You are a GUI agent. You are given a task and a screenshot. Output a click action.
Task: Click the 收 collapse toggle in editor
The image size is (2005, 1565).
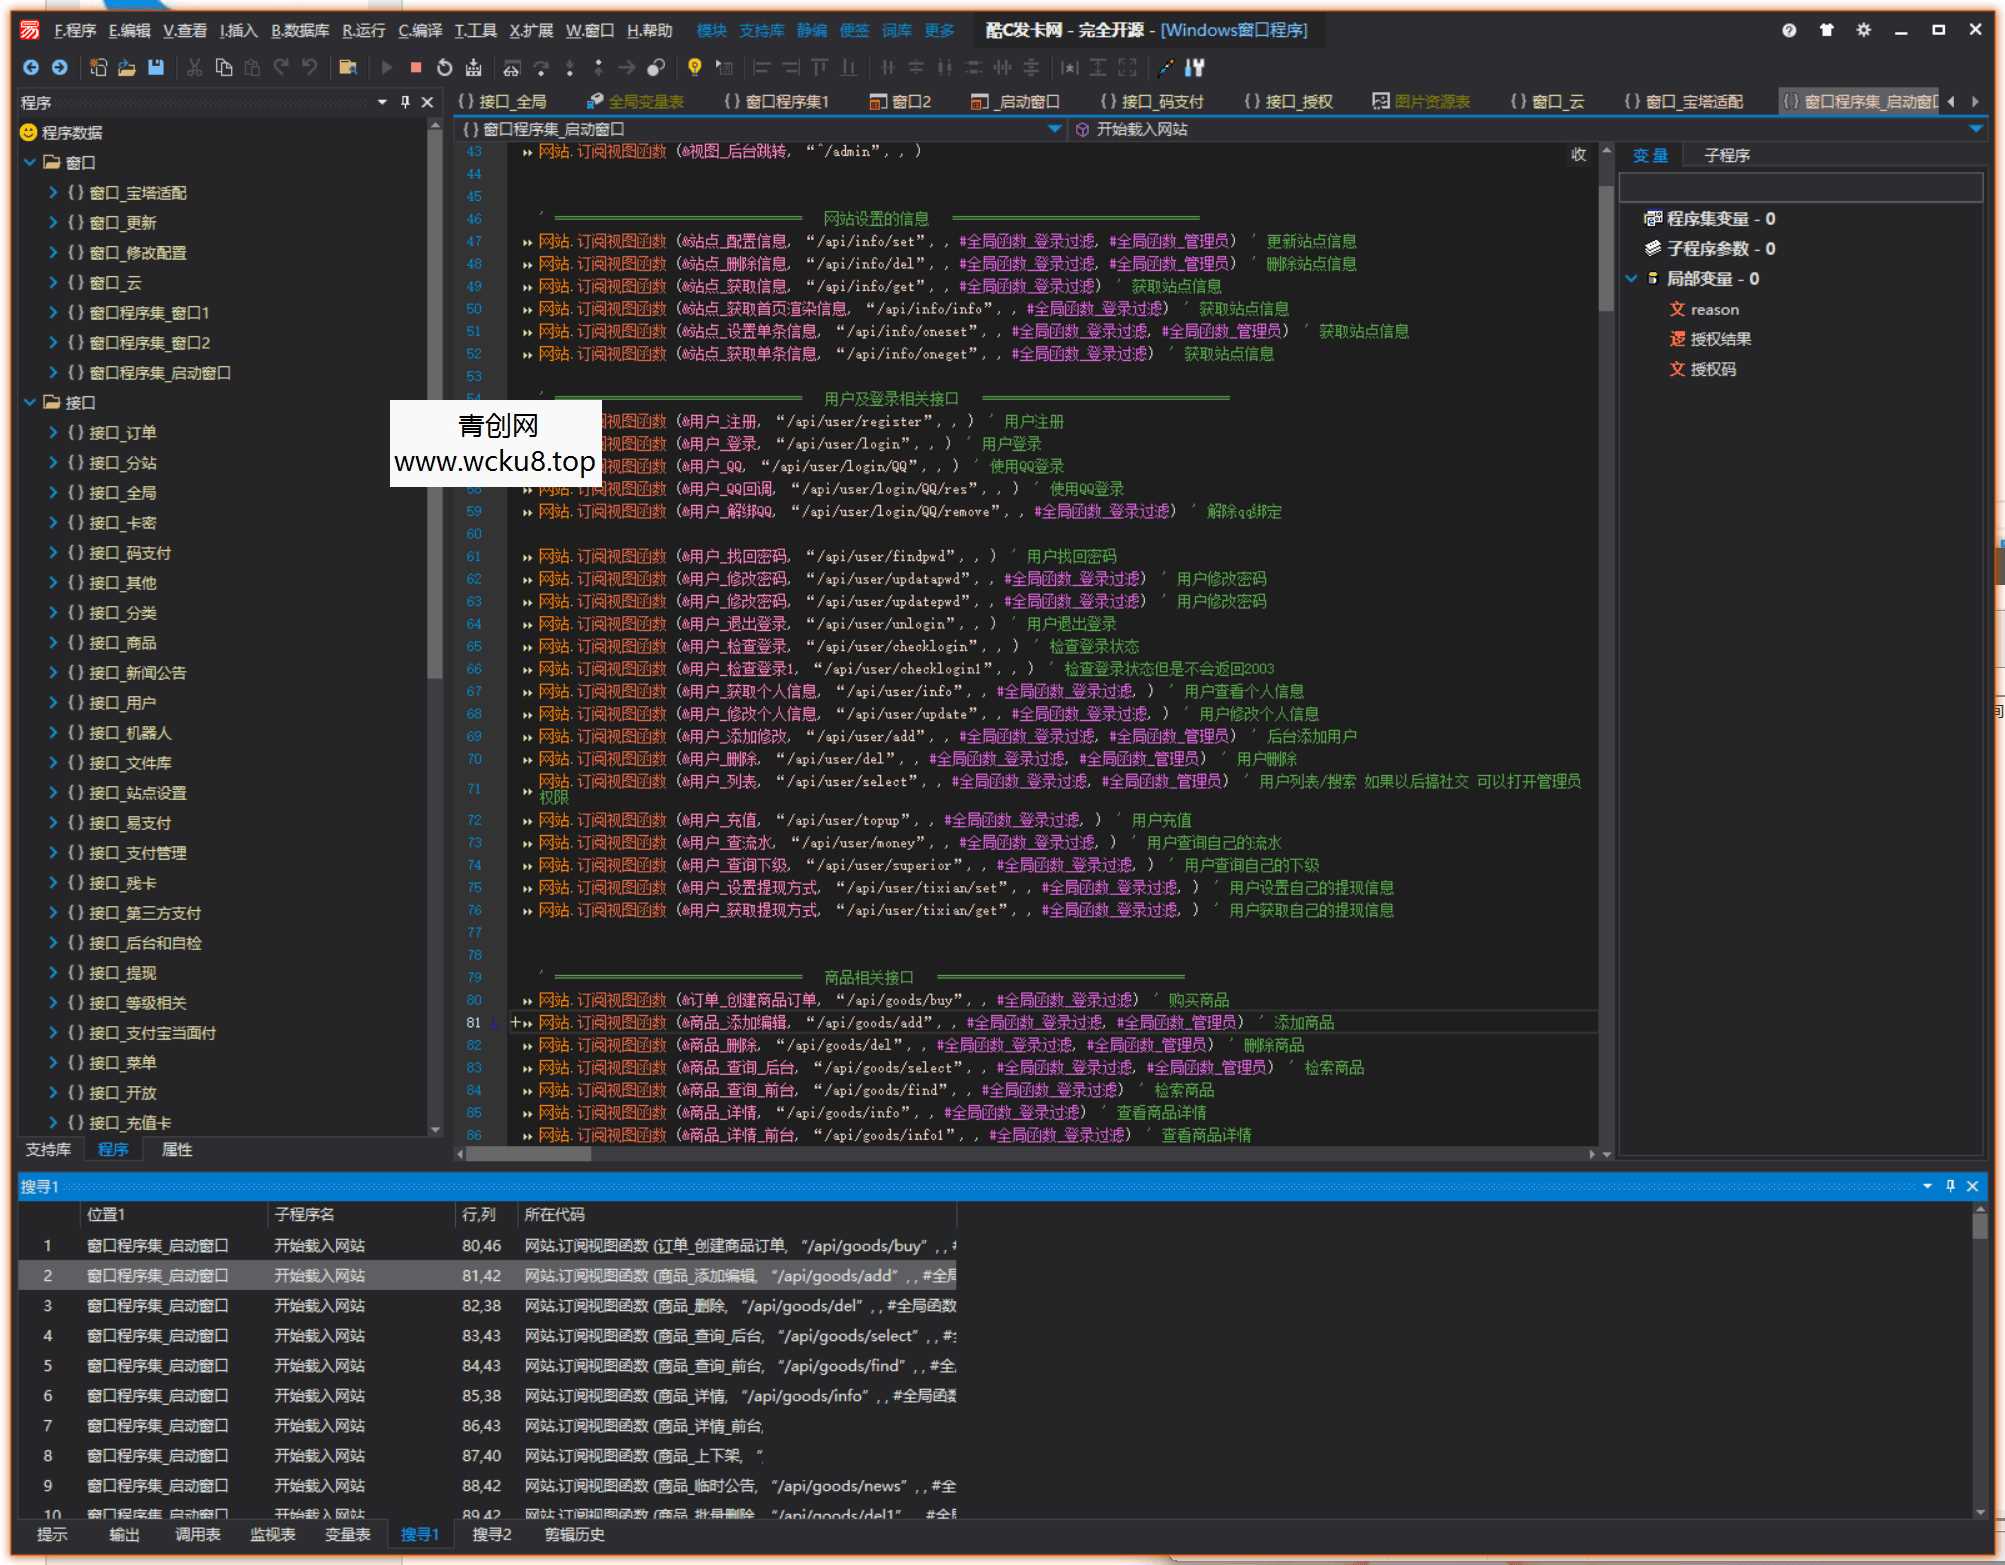click(1579, 154)
